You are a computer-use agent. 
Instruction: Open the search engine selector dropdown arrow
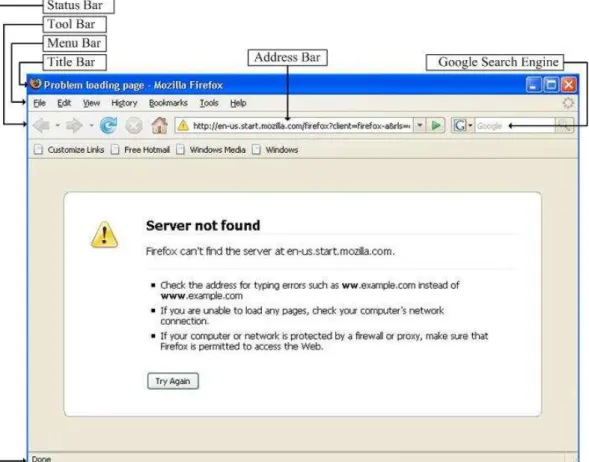pos(470,125)
